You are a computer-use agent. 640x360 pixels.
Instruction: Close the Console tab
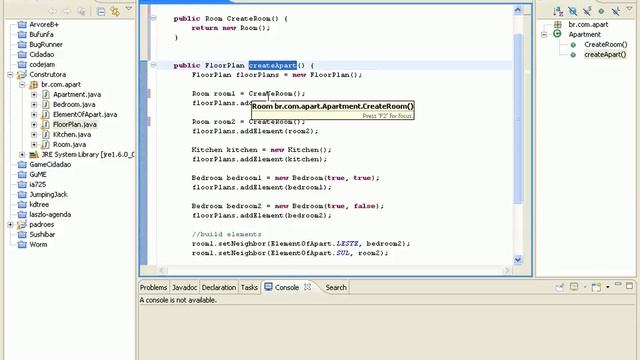pyautogui.click(x=307, y=287)
